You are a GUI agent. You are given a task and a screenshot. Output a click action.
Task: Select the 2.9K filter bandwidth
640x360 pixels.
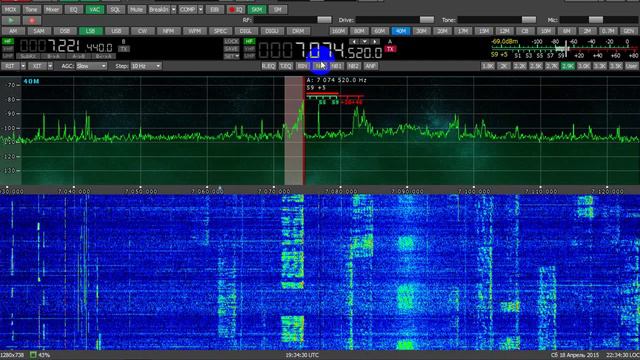pos(568,66)
